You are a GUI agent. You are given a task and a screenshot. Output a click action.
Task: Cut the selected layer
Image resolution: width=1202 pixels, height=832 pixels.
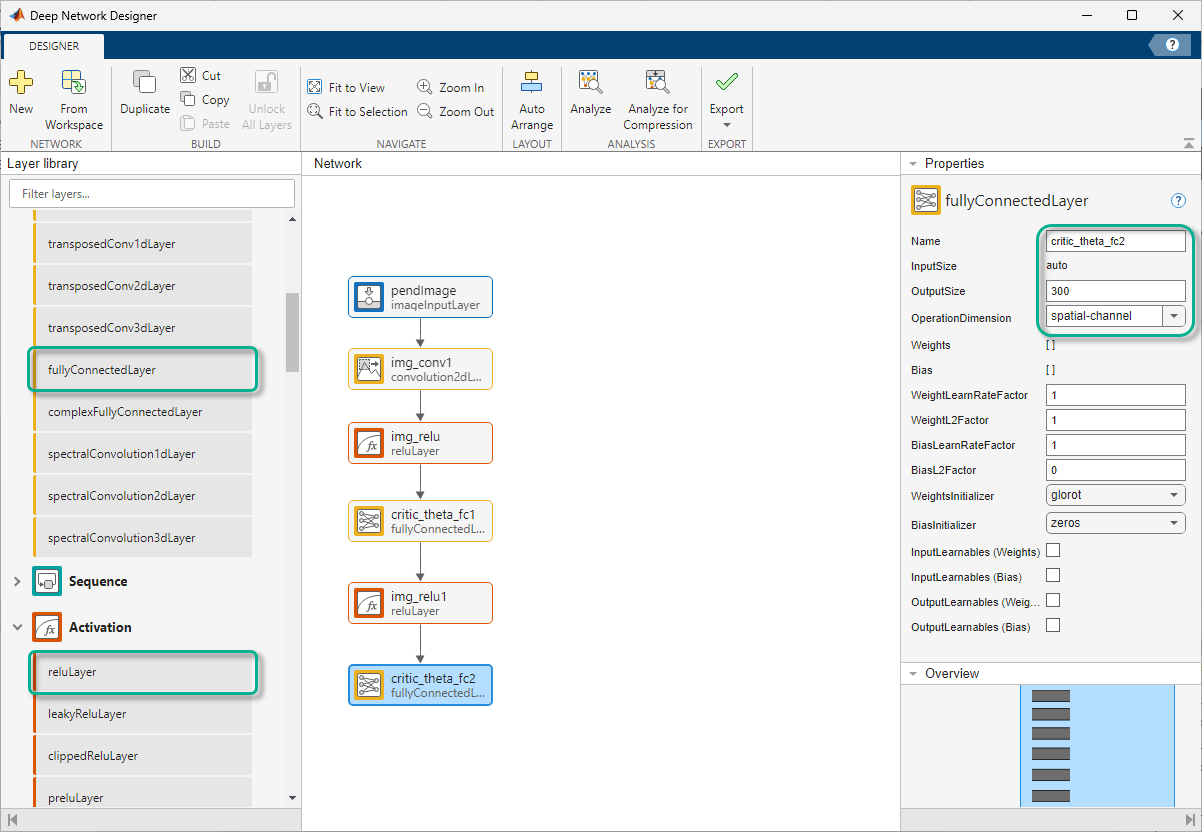pyautogui.click(x=201, y=75)
